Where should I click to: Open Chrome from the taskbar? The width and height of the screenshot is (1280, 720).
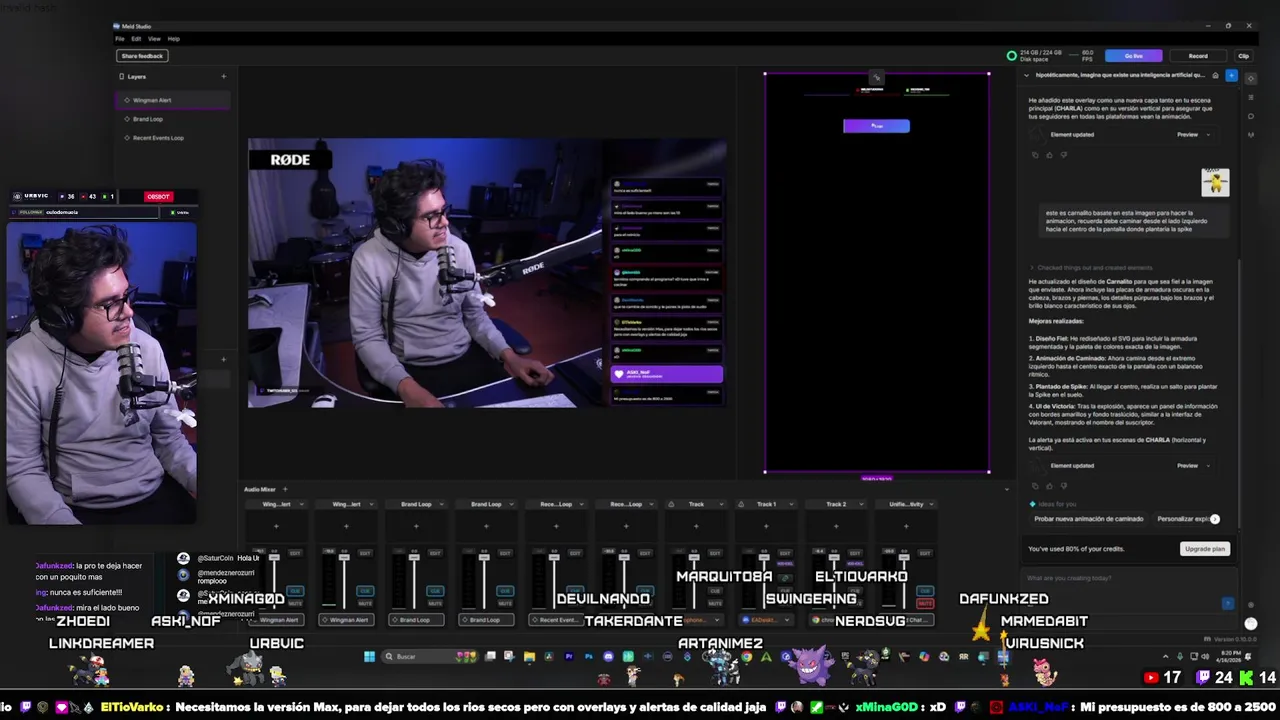pyautogui.click(x=746, y=657)
